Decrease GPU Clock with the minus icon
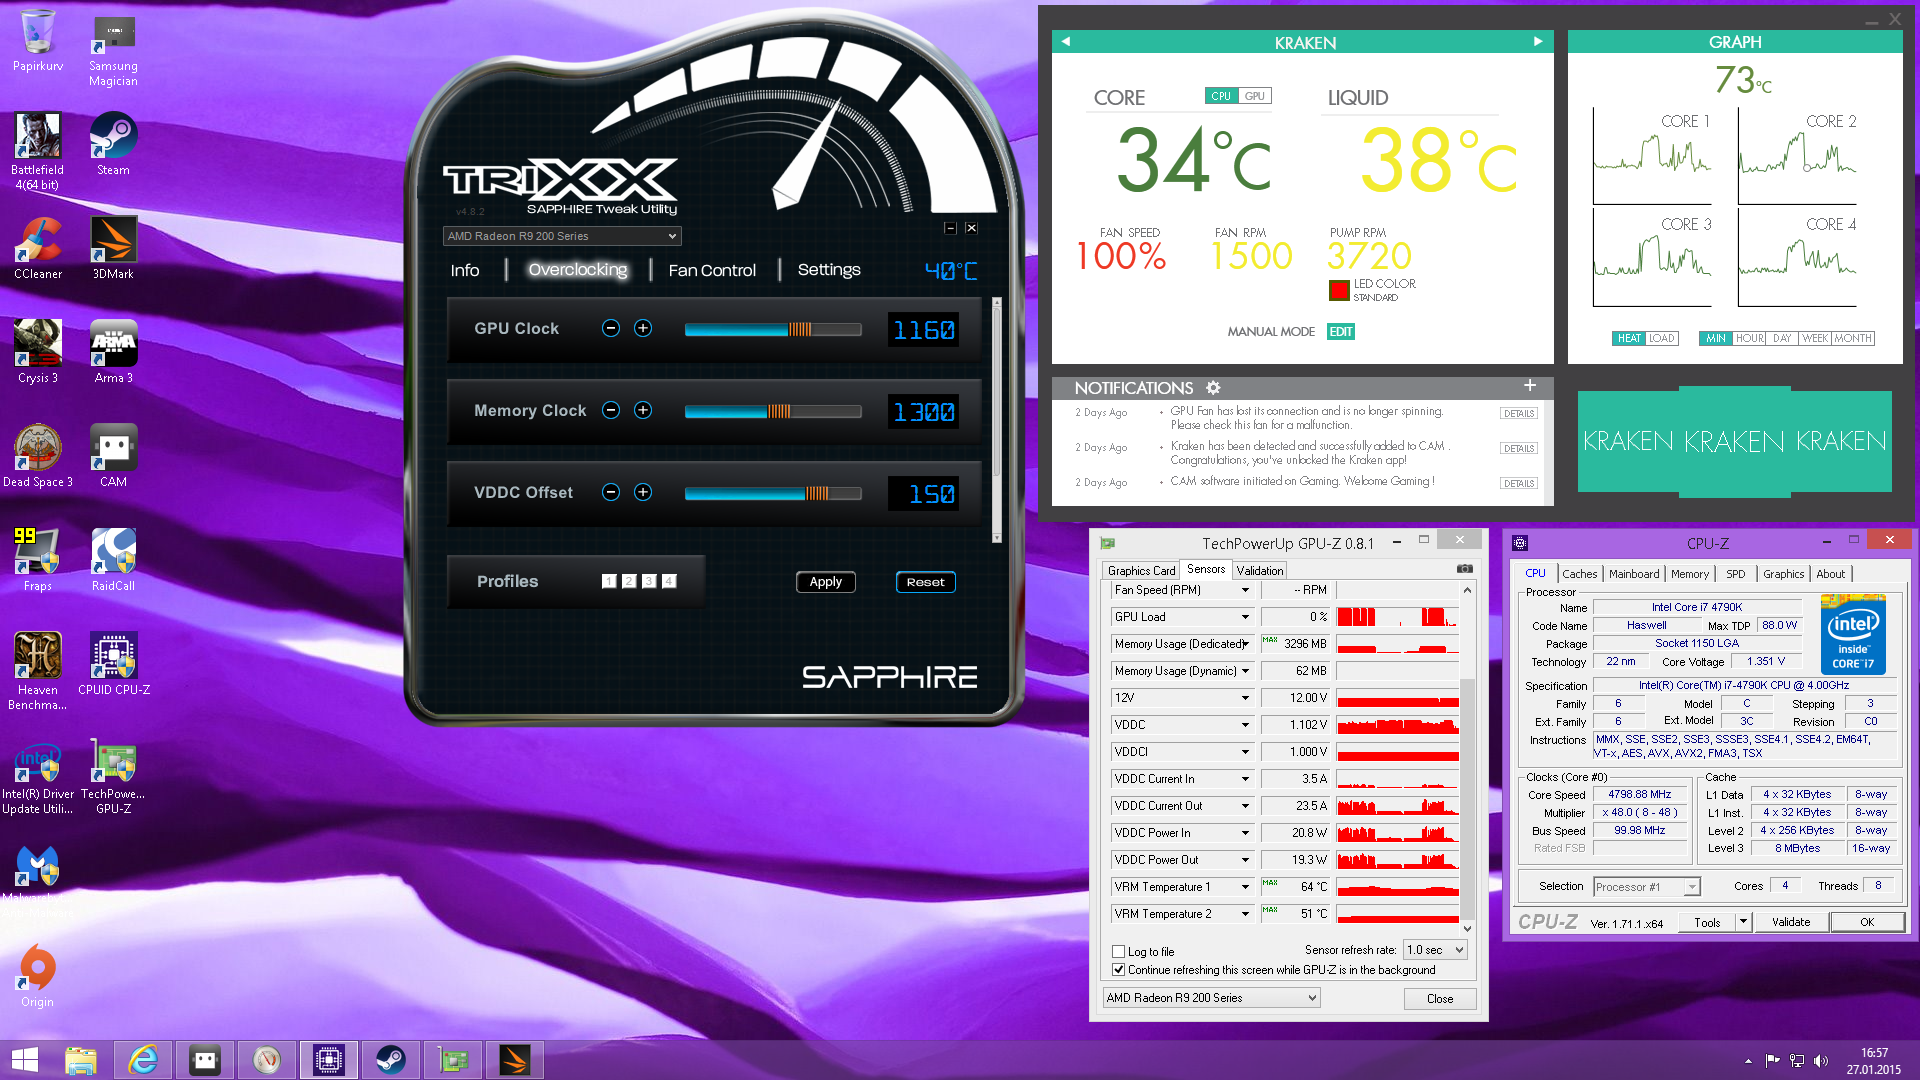 pyautogui.click(x=611, y=328)
